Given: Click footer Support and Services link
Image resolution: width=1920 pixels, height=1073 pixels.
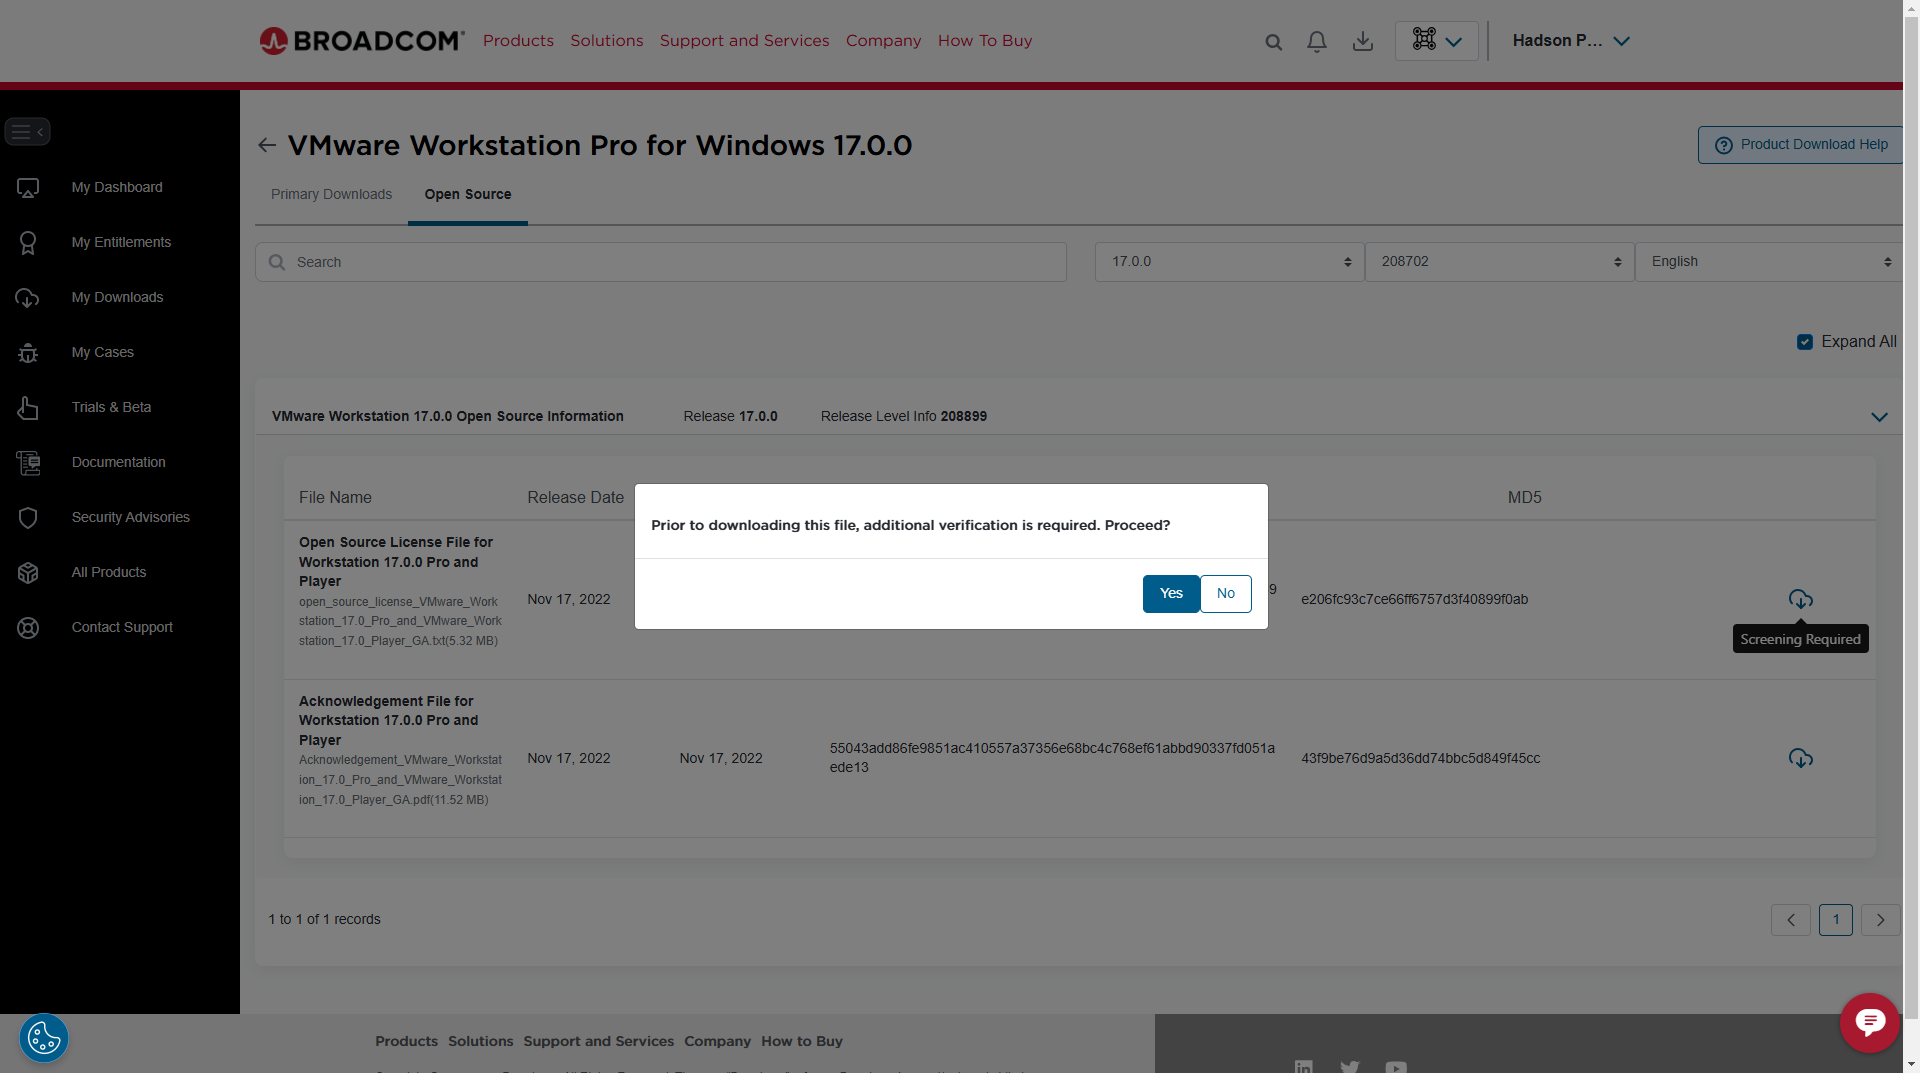Looking at the screenshot, I should click(x=598, y=1041).
